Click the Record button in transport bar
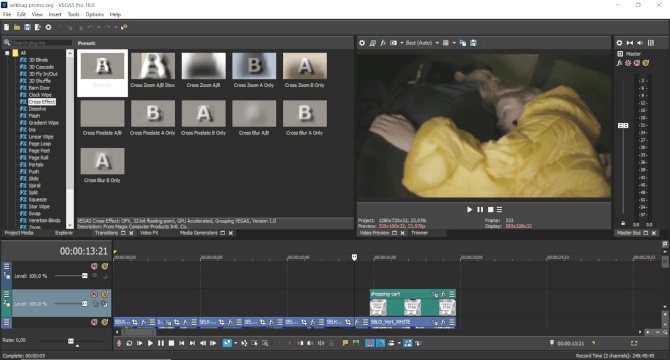Screen dimensions: 670x360 pyautogui.click(x=119, y=343)
